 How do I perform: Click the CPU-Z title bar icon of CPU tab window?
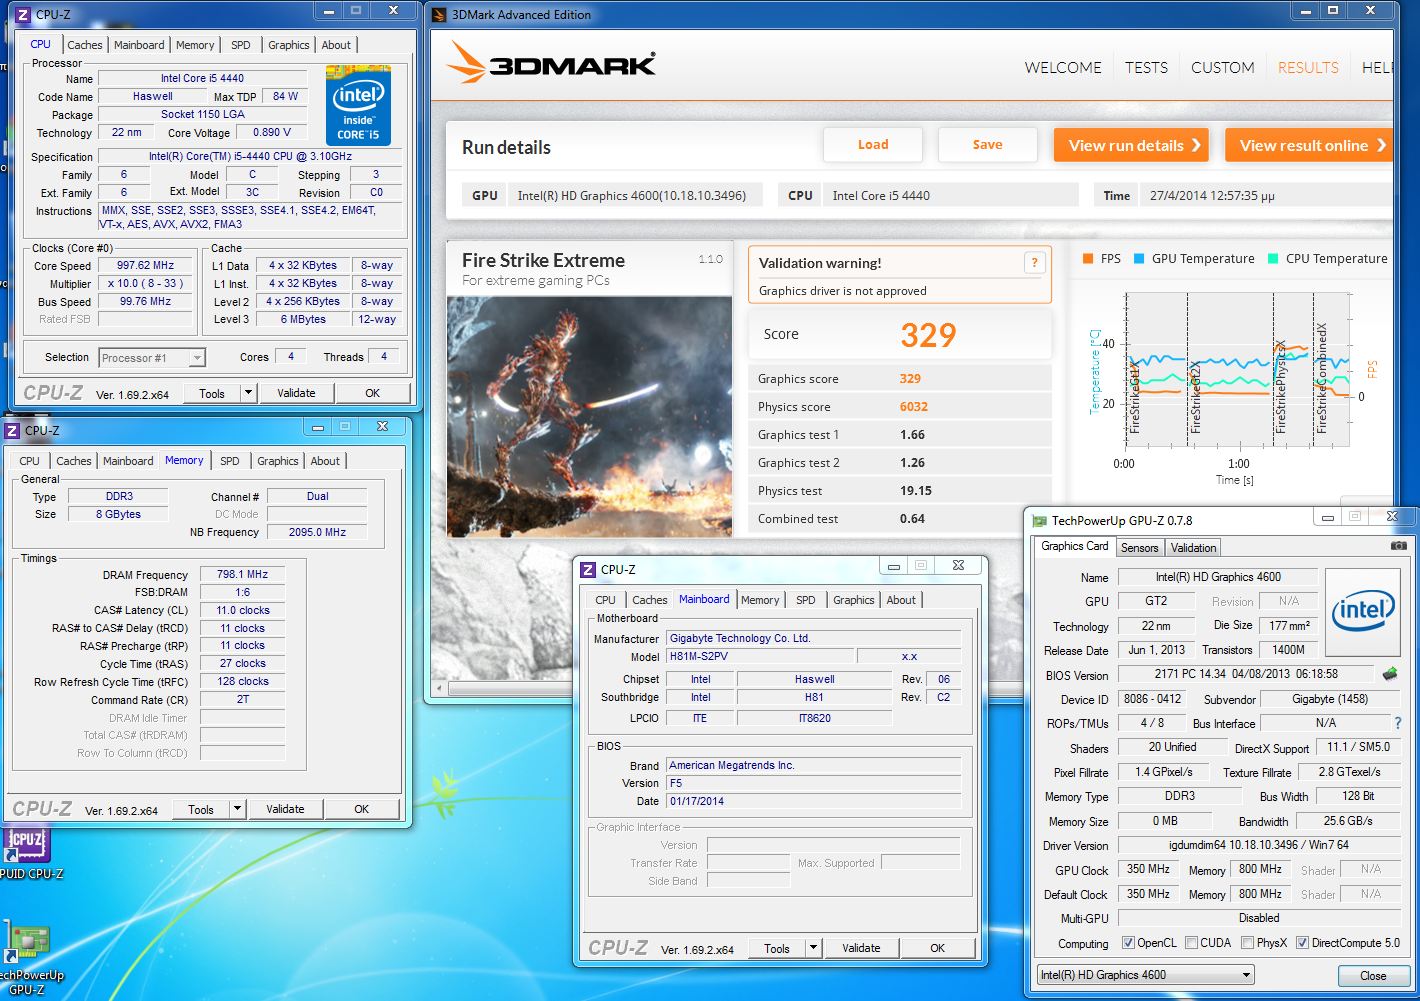[x=23, y=15]
